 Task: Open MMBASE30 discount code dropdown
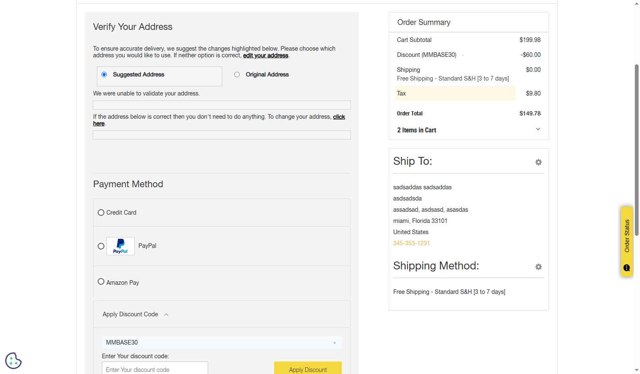click(x=222, y=343)
